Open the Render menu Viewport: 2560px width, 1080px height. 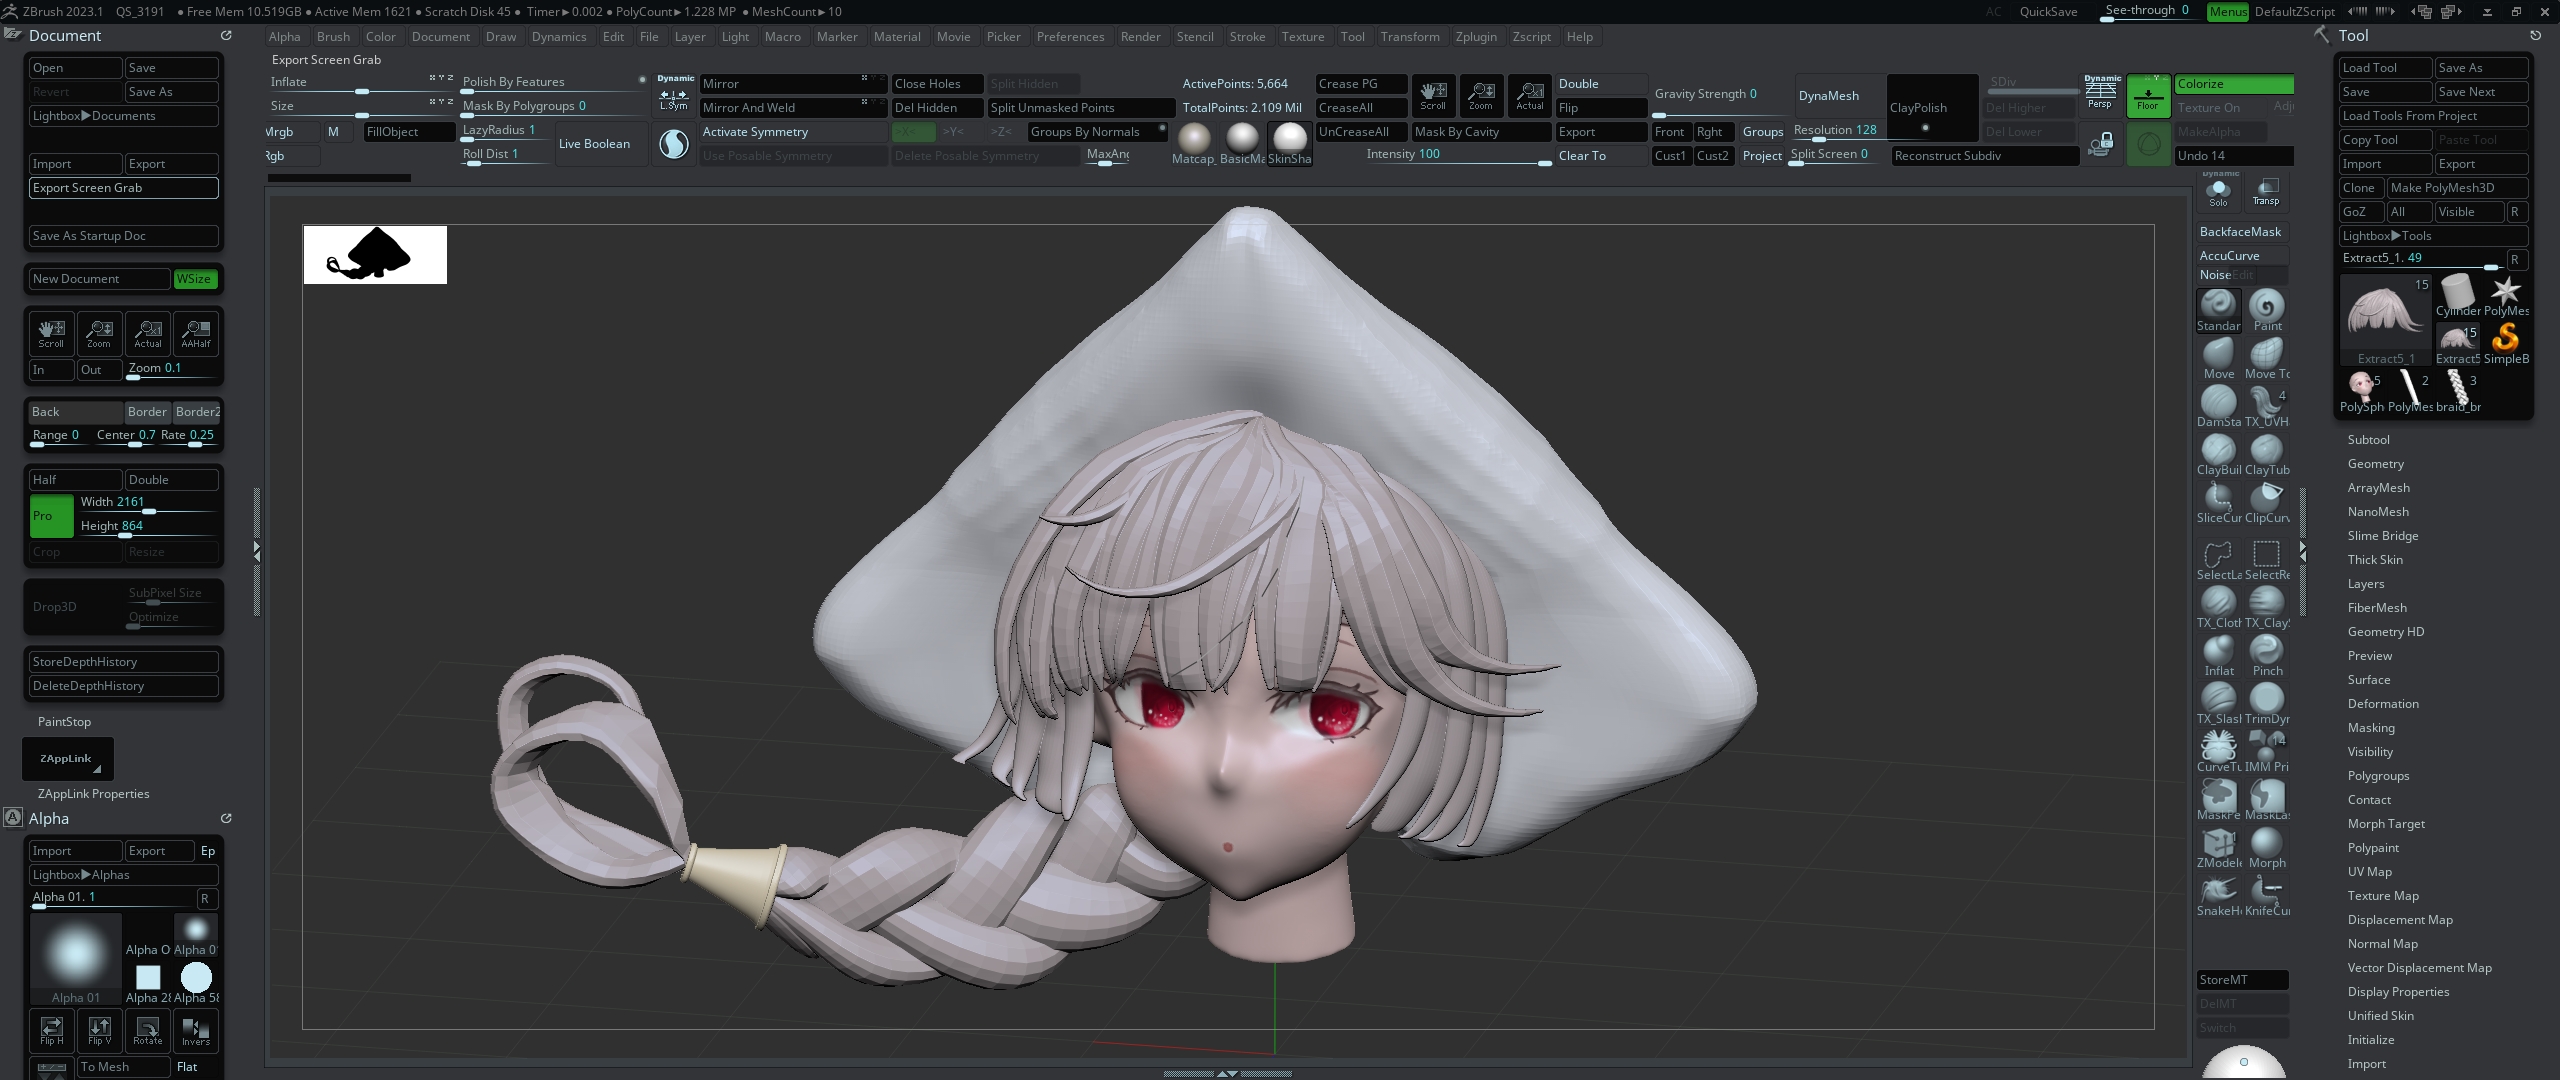point(1140,37)
